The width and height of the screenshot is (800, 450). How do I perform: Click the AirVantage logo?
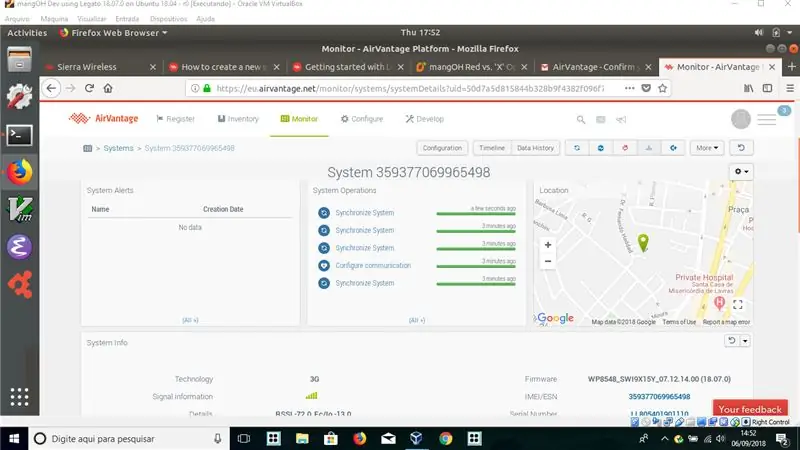(104, 118)
